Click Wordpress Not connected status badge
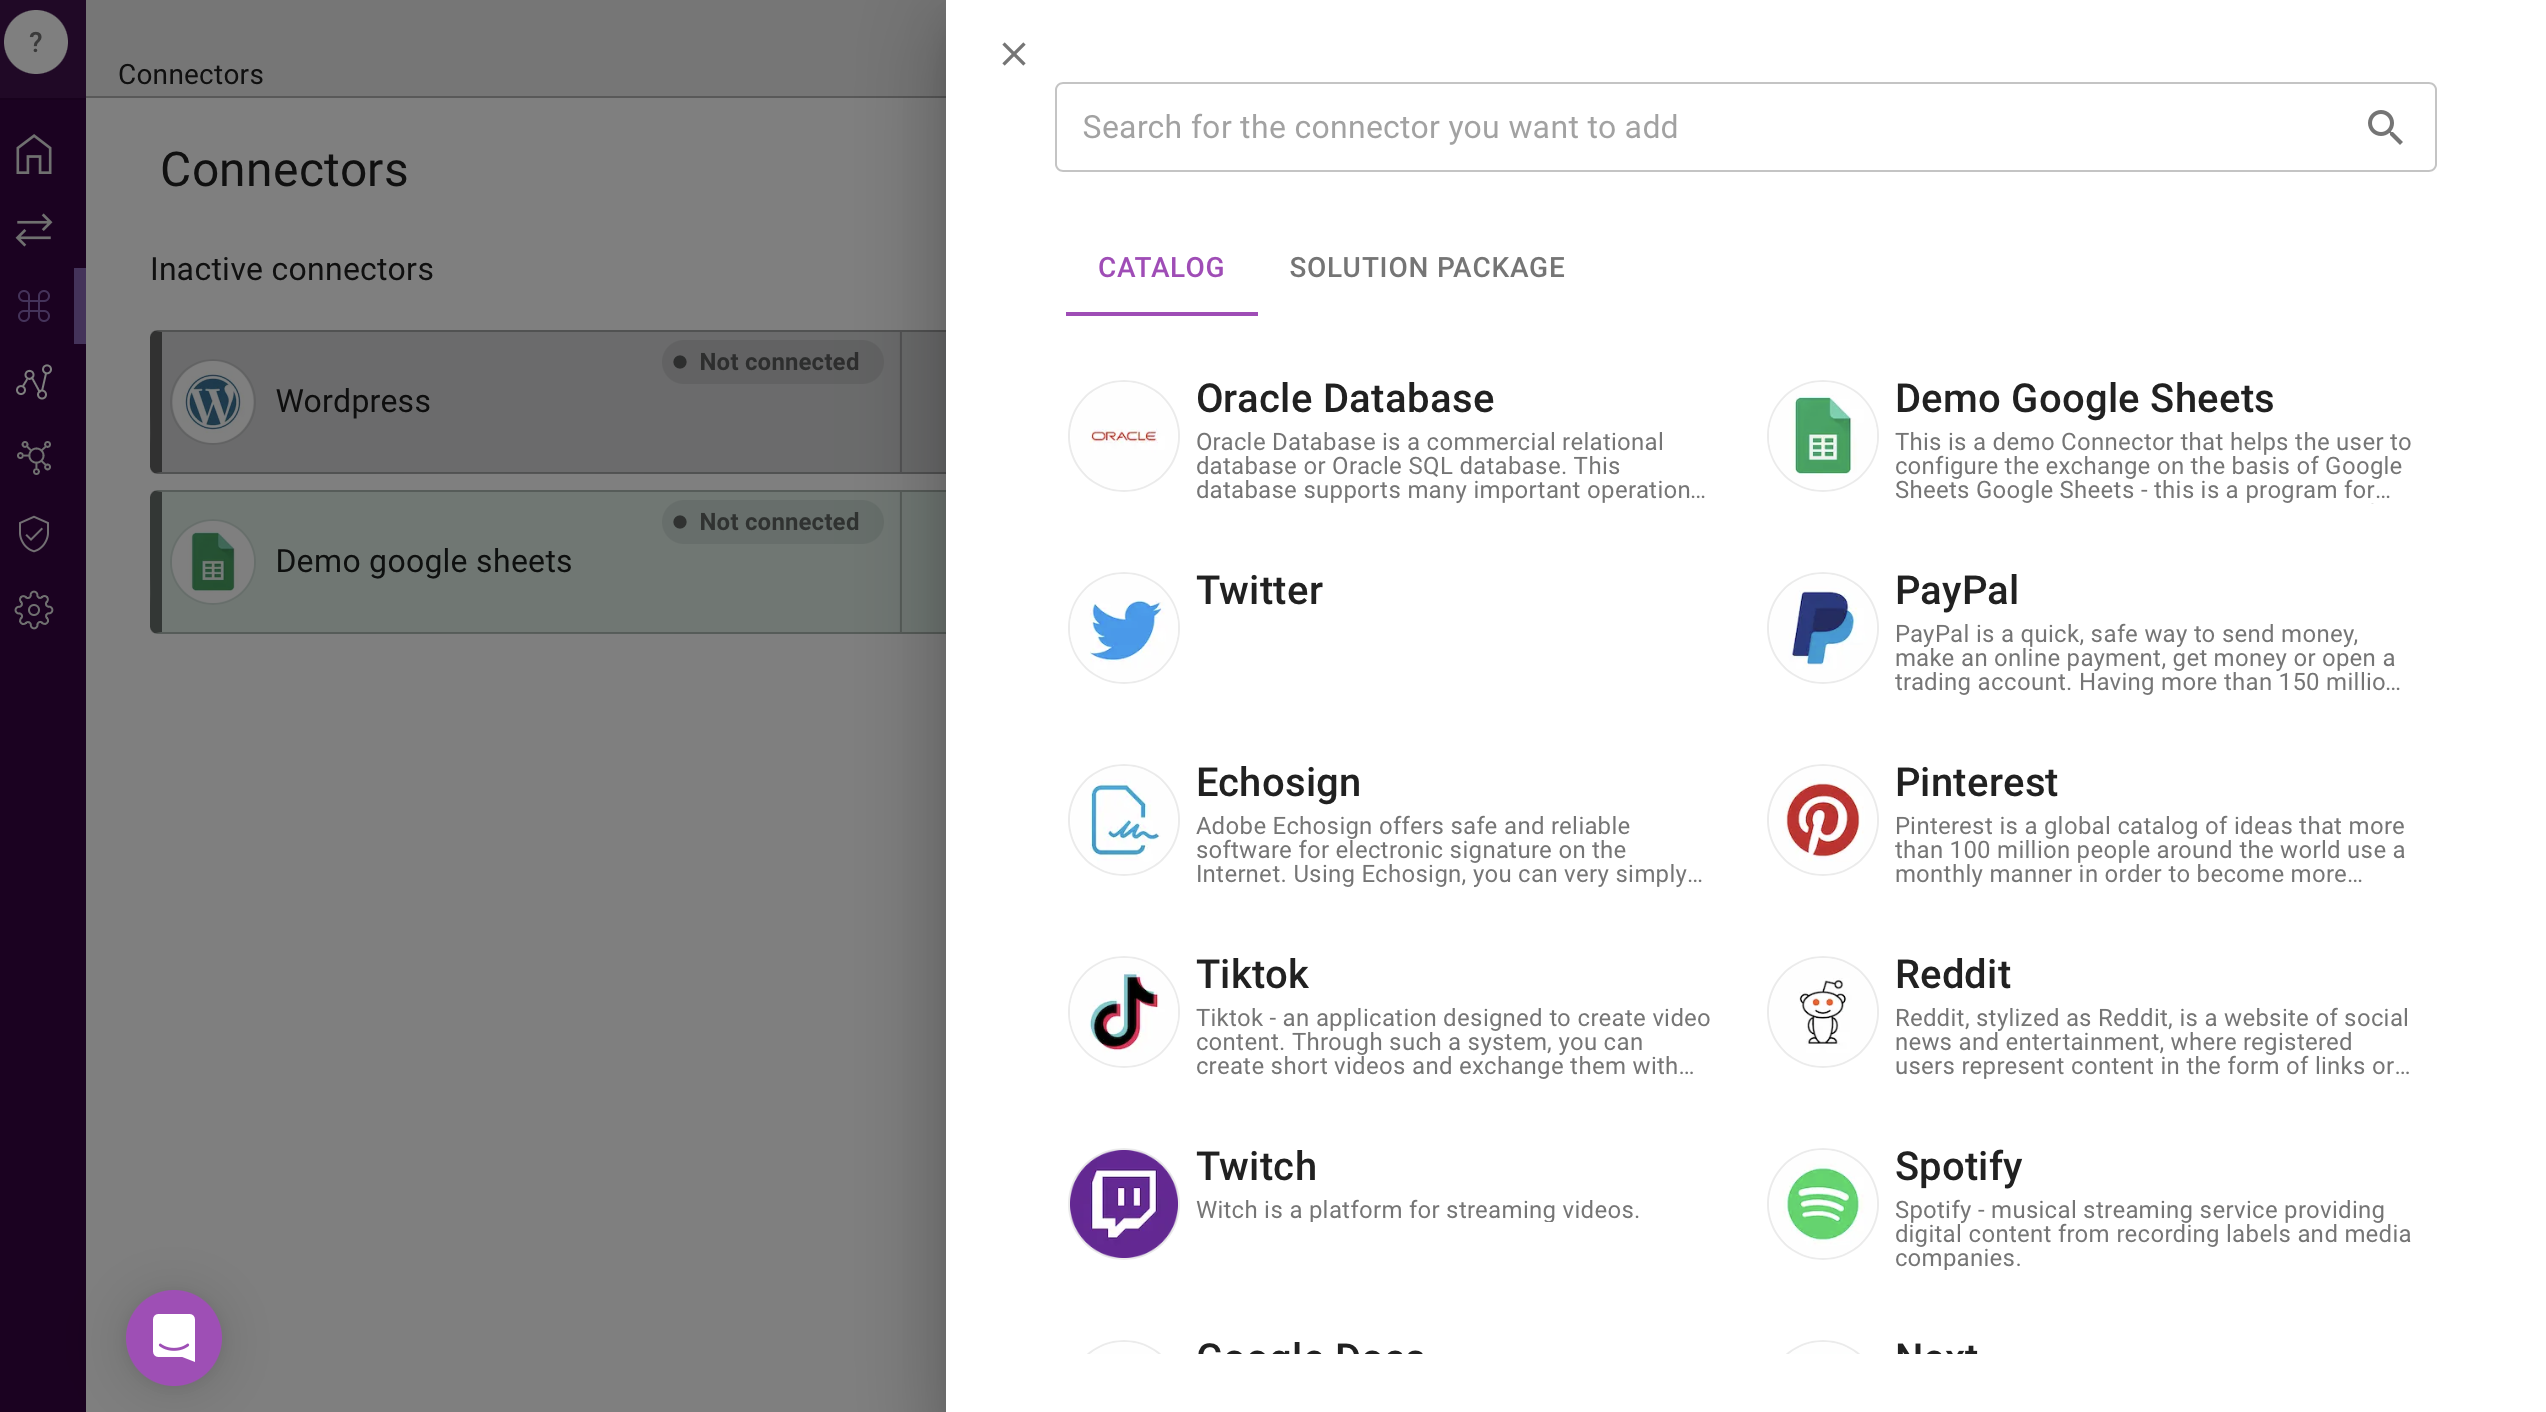Image resolution: width=2546 pixels, height=1412 pixels. coord(772,362)
